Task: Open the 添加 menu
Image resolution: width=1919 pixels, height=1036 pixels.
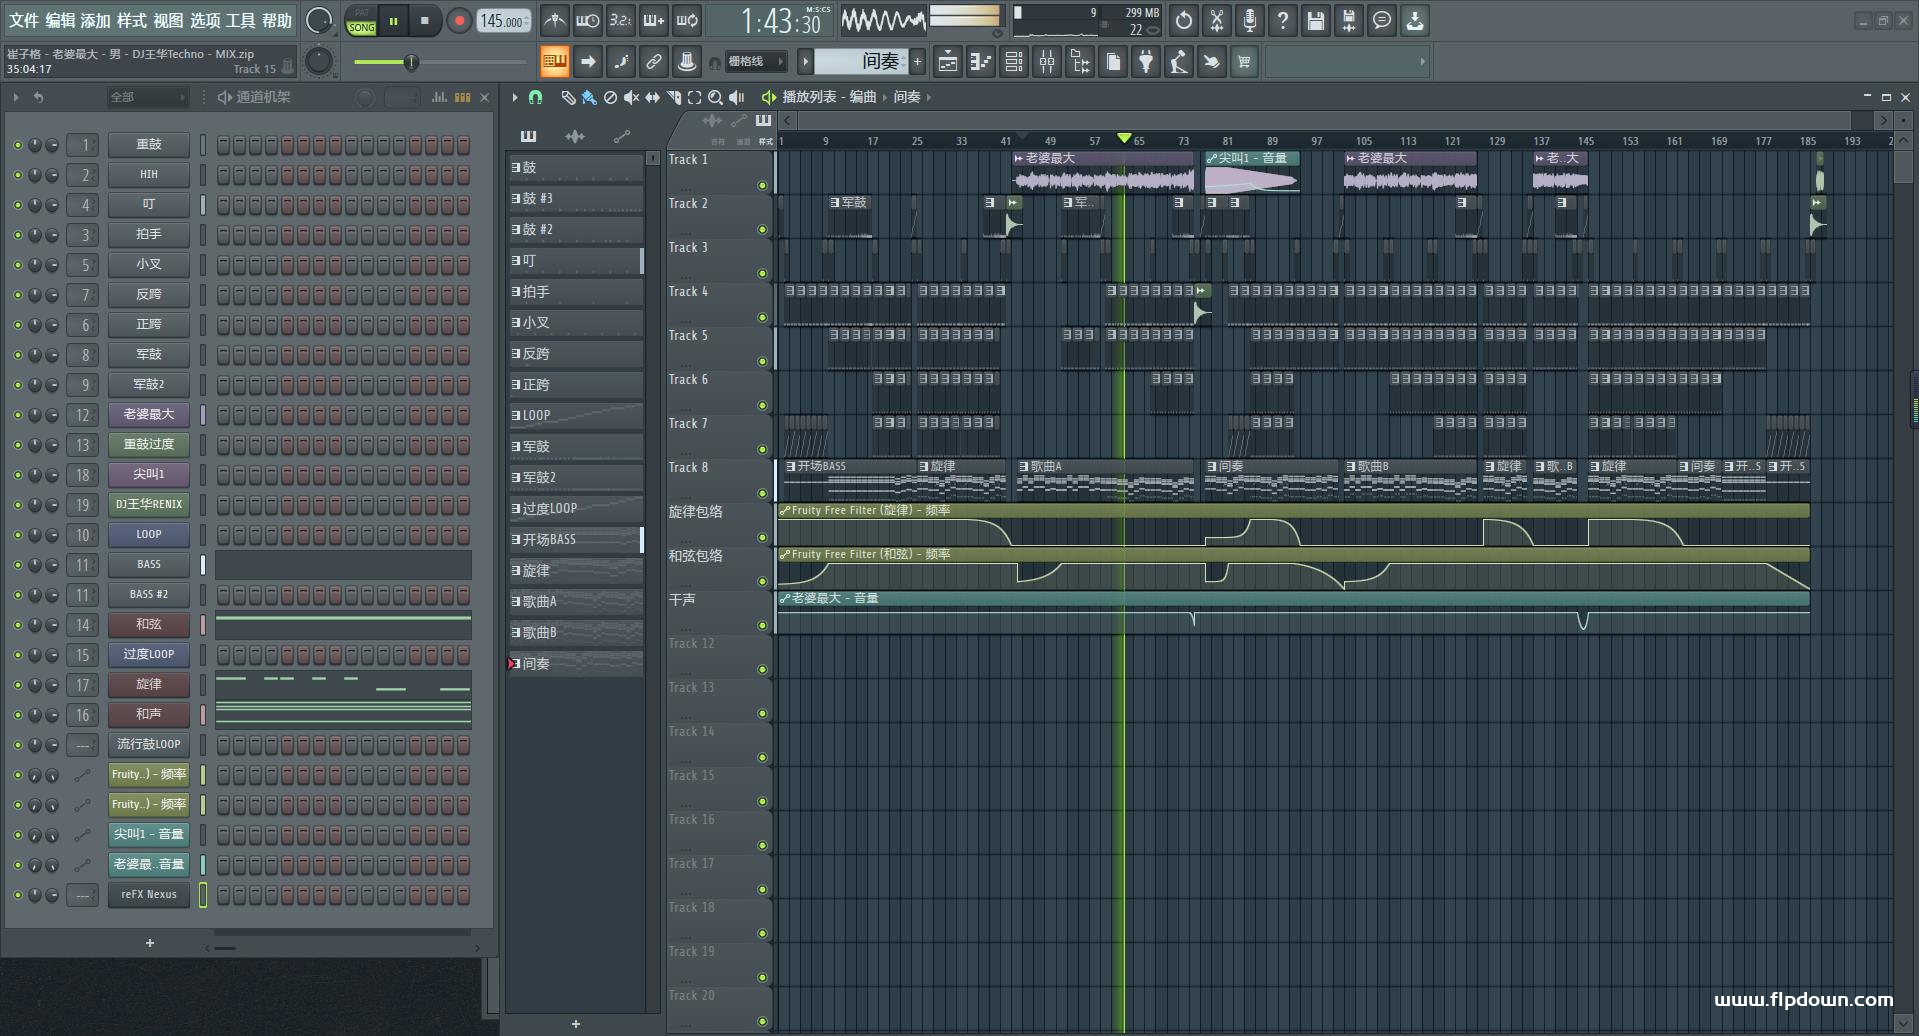Action: click(95, 20)
